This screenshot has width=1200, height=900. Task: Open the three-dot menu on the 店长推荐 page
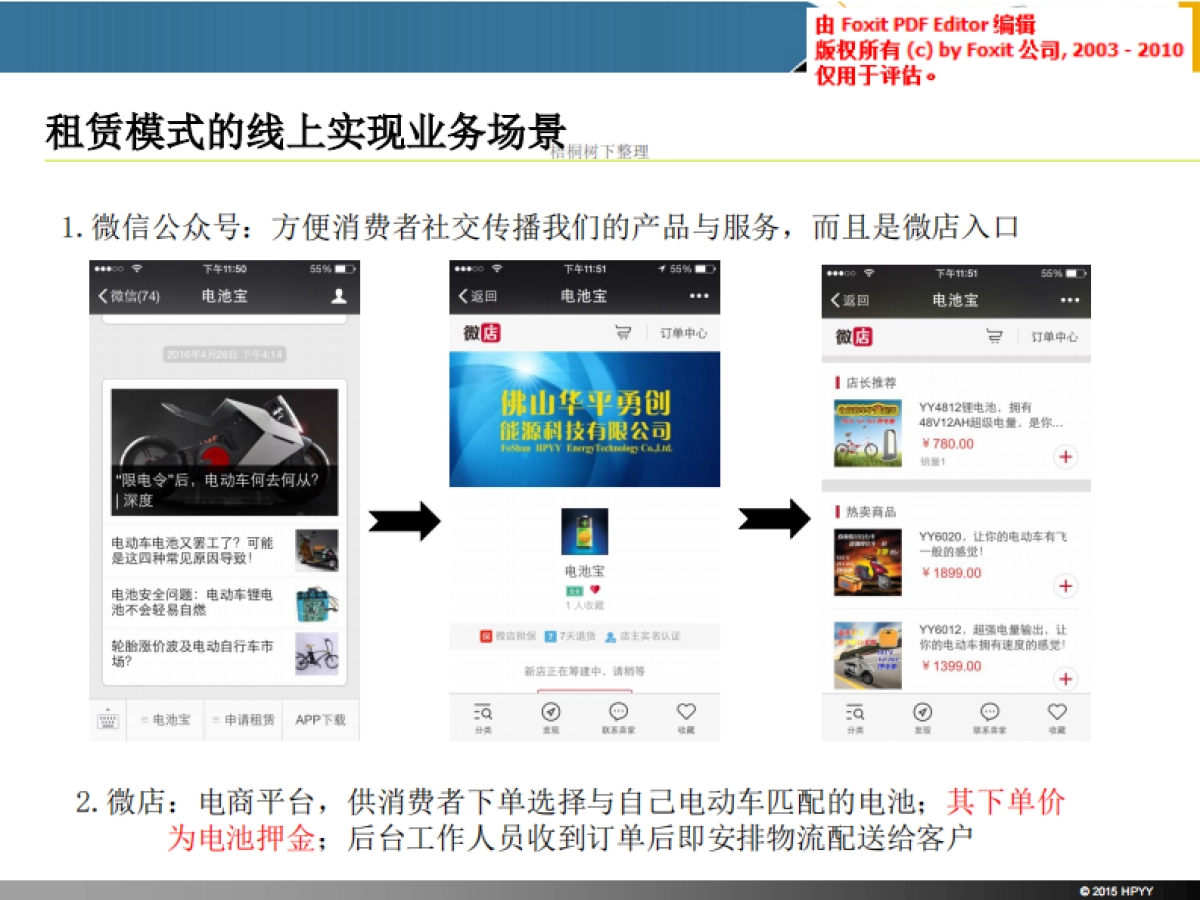1070,300
